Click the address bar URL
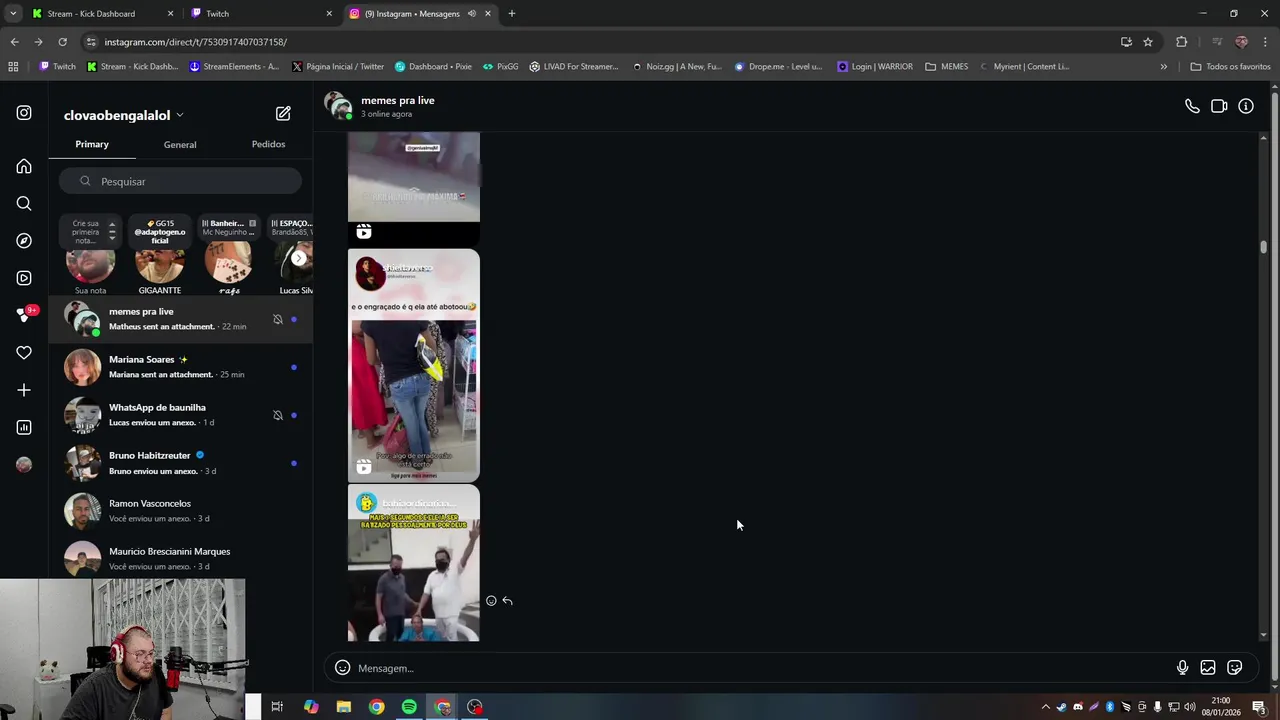The width and height of the screenshot is (1280, 720). click(x=195, y=42)
